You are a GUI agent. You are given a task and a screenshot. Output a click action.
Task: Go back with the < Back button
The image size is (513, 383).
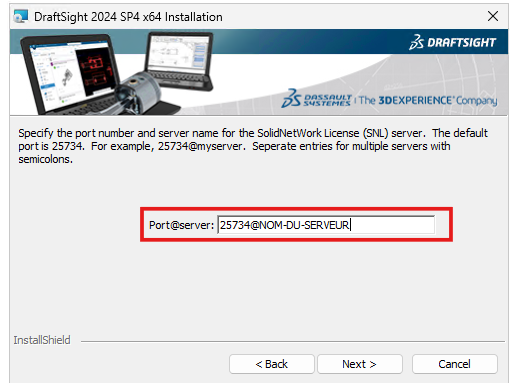(272, 364)
